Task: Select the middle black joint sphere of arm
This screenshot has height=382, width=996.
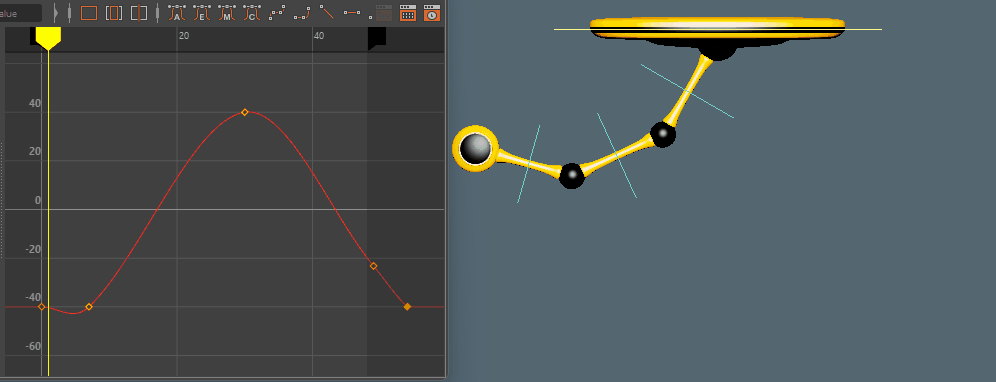Action: 572,175
